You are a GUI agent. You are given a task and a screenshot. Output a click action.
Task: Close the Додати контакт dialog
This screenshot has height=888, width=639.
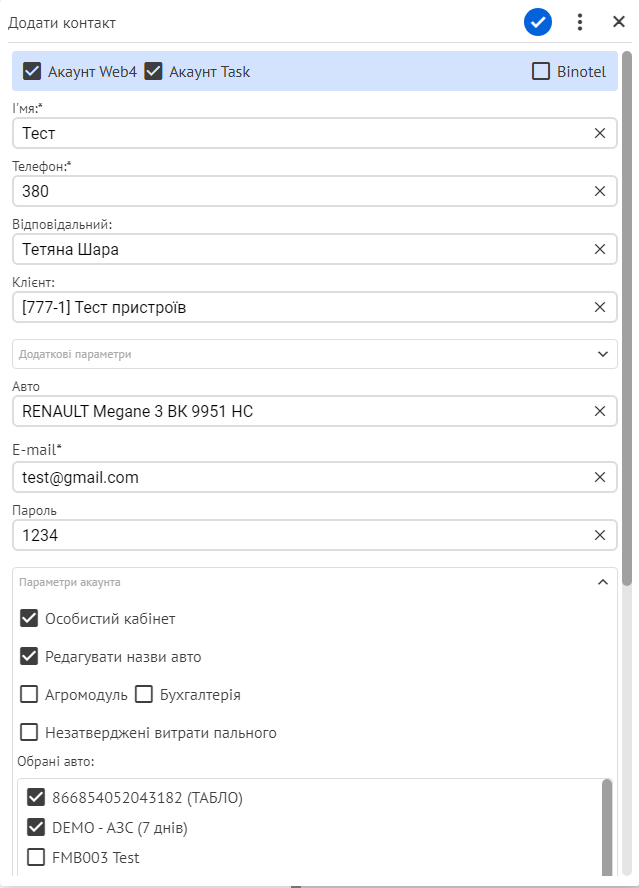pos(619,22)
